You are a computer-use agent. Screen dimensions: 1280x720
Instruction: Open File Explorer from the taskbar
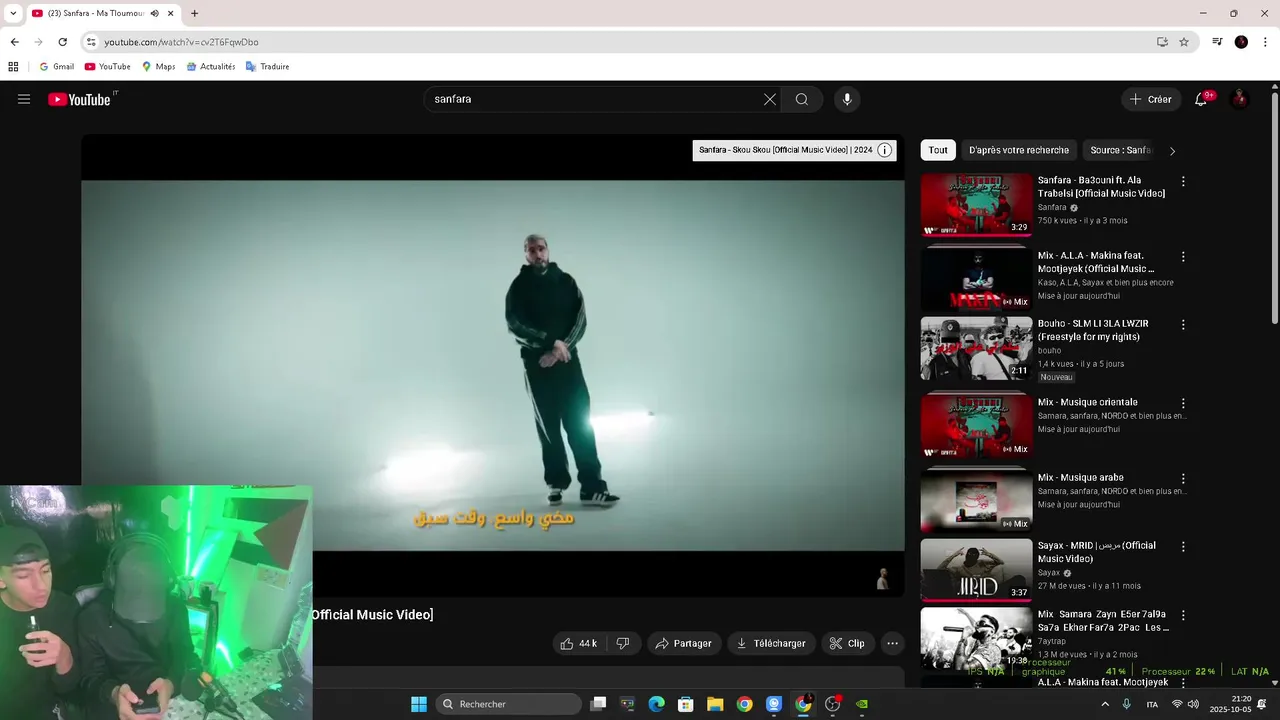(715, 704)
